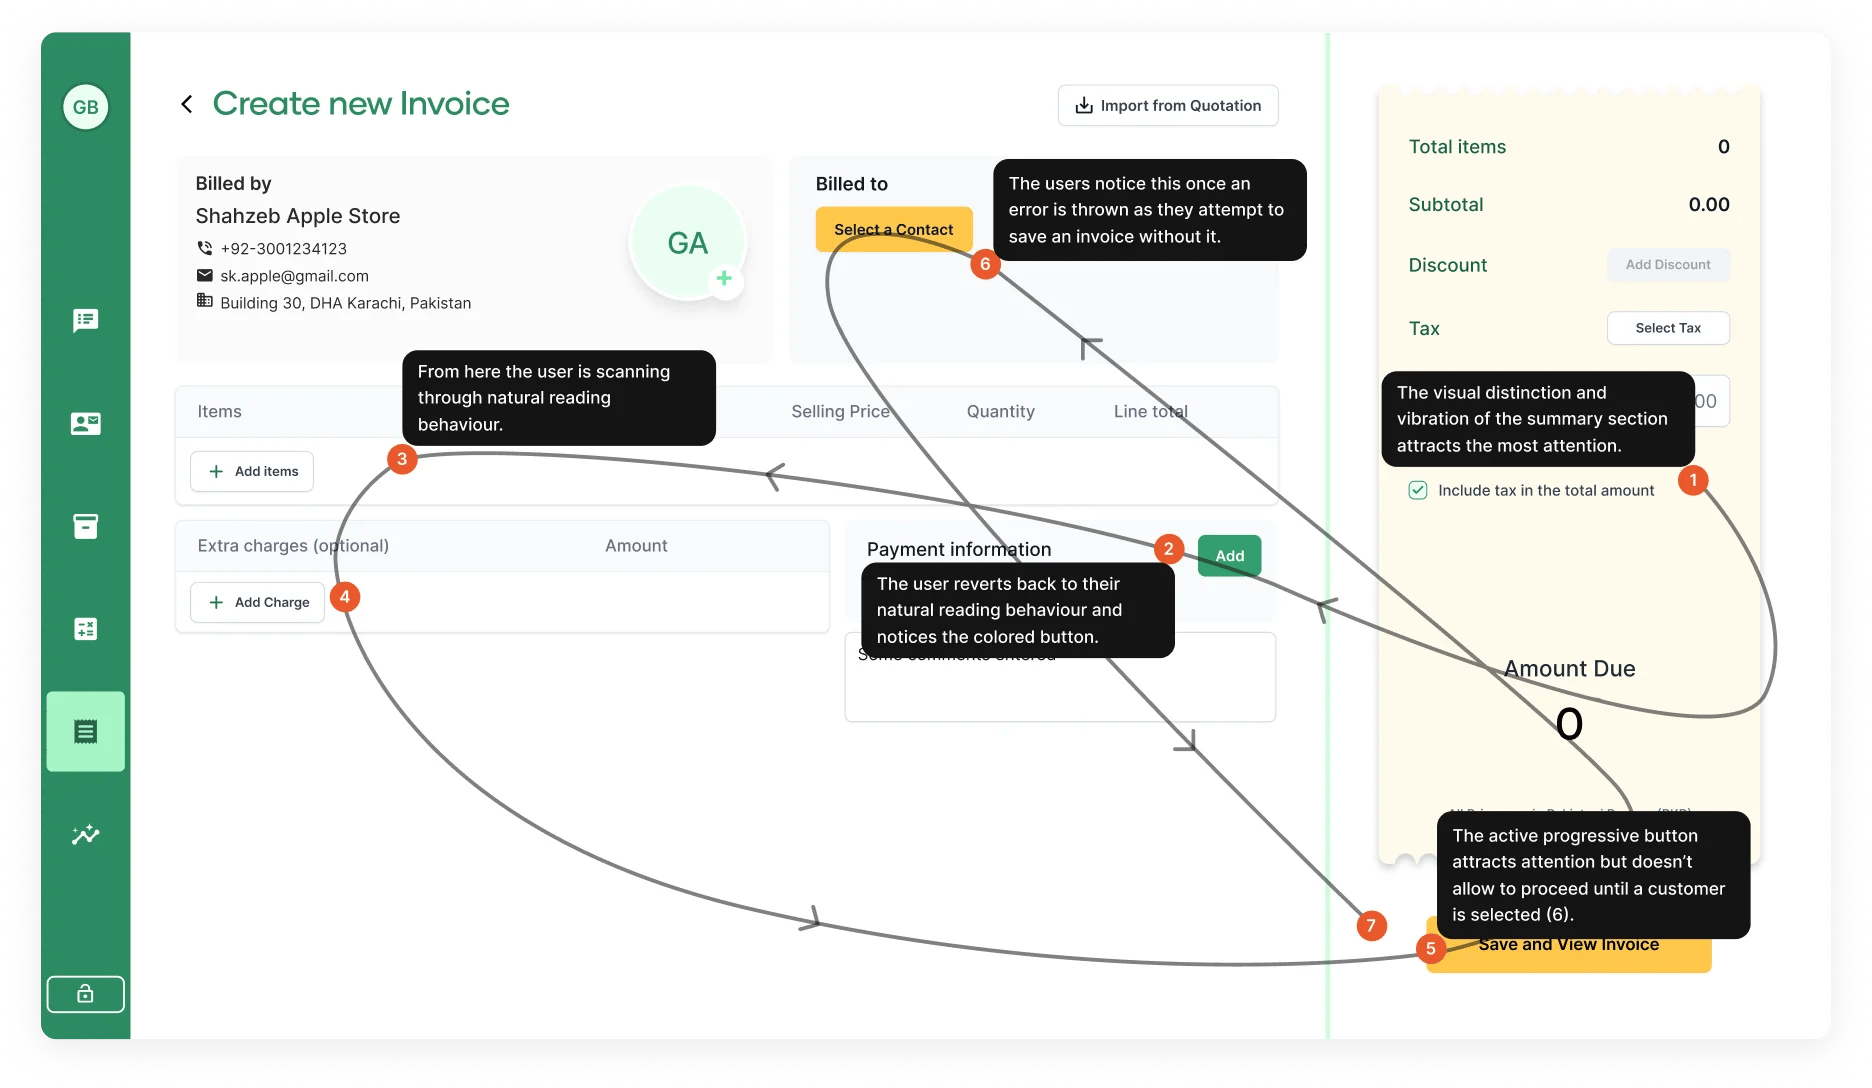Open the contacts section in the sidebar
The image size is (1872, 1088).
pyautogui.click(x=85, y=423)
